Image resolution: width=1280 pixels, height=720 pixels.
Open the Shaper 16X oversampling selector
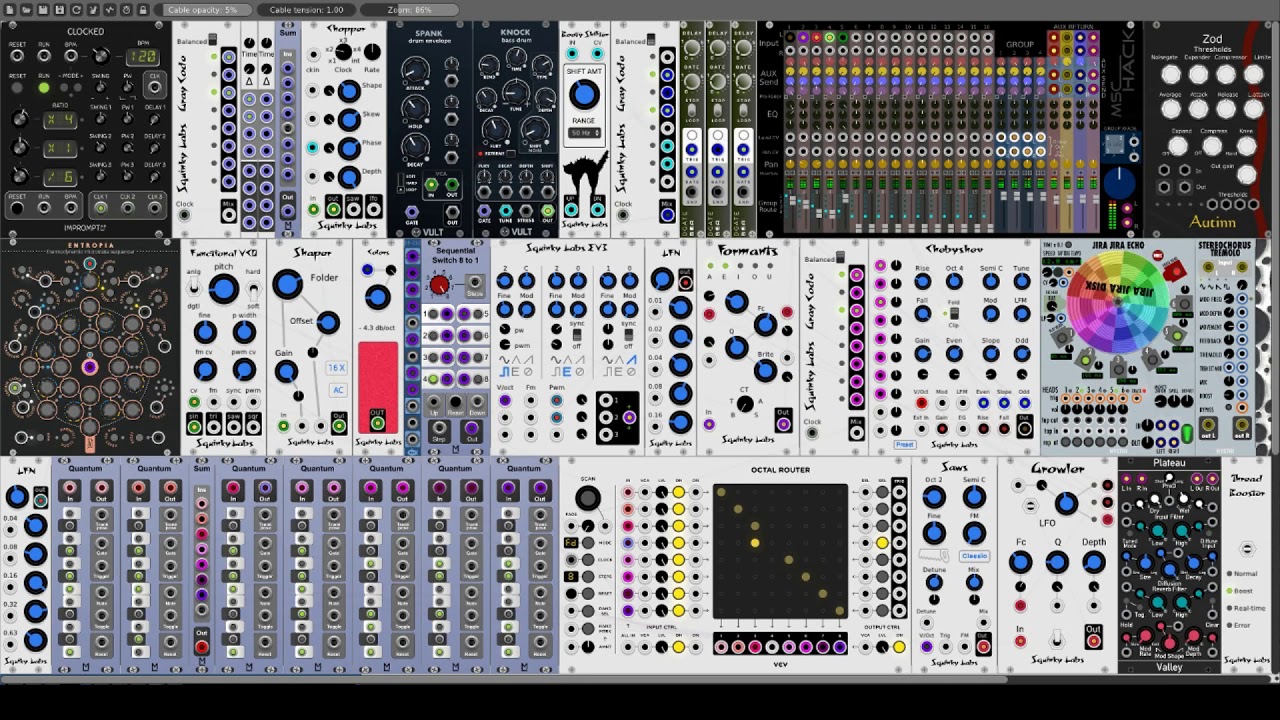tap(336, 368)
